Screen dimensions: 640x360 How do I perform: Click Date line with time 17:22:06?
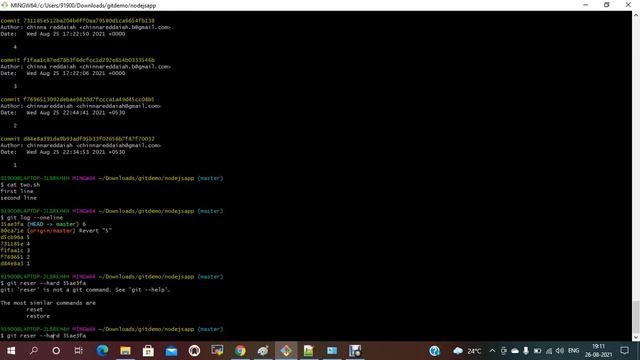click(x=63, y=73)
